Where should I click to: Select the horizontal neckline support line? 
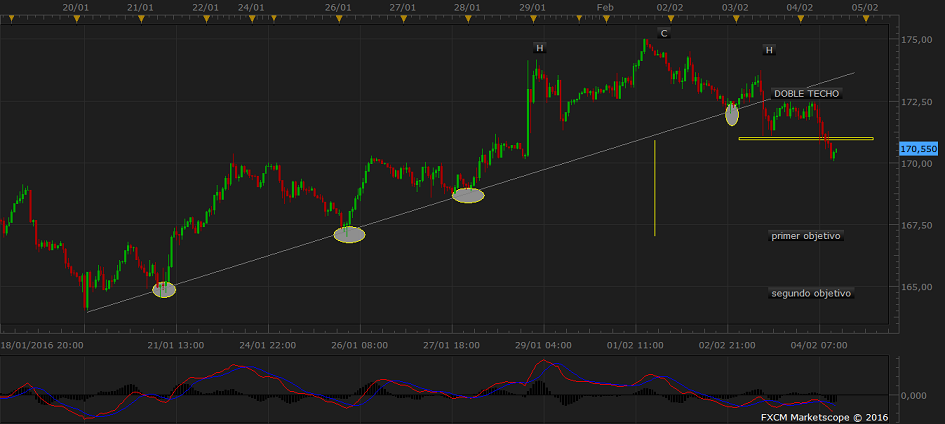point(805,139)
